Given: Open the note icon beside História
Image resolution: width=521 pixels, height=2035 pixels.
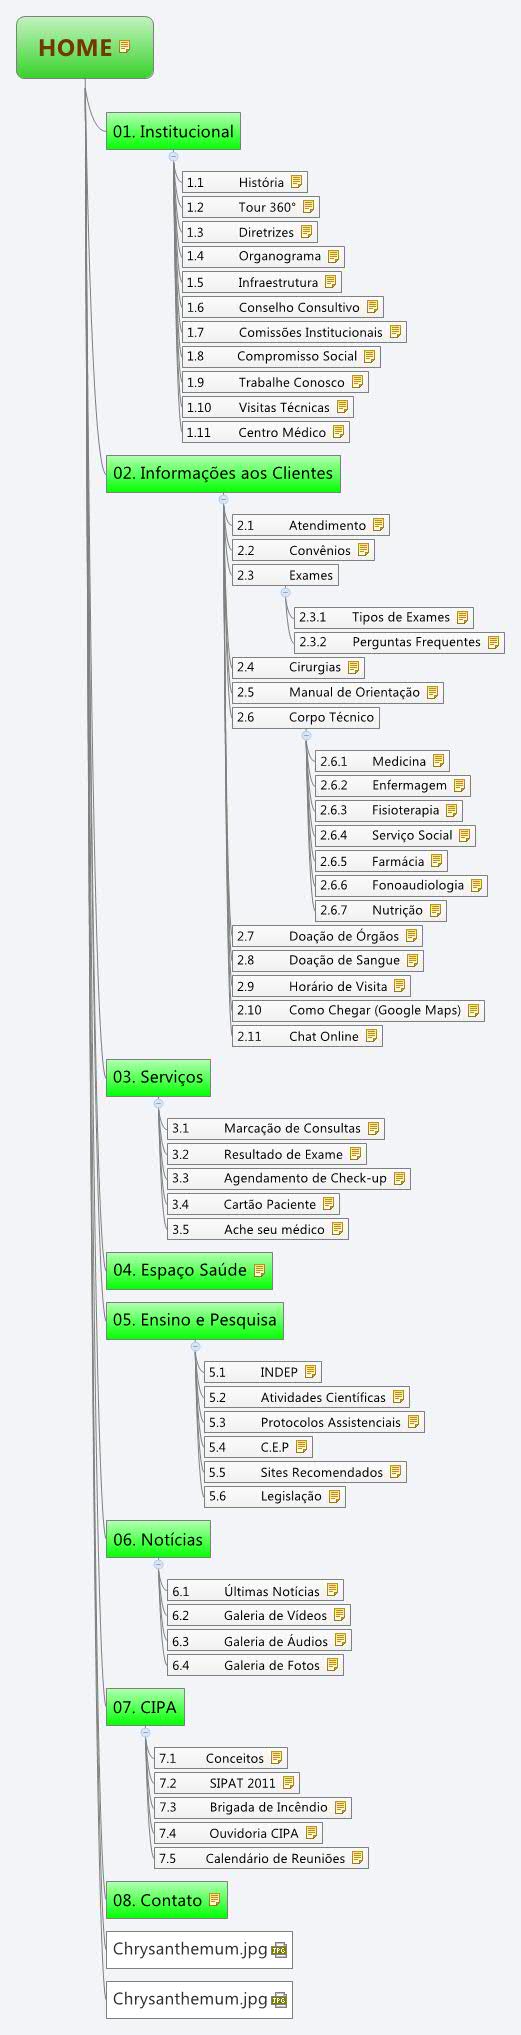Looking at the screenshot, I should point(296,182).
